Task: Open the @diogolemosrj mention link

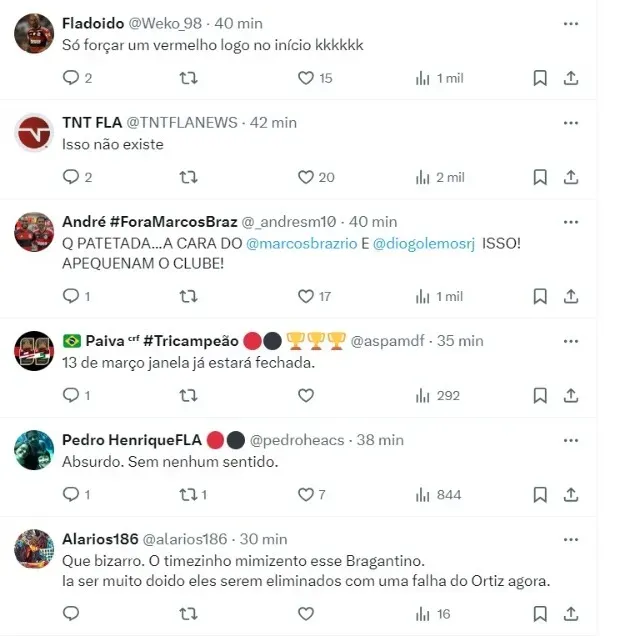Action: click(424, 243)
